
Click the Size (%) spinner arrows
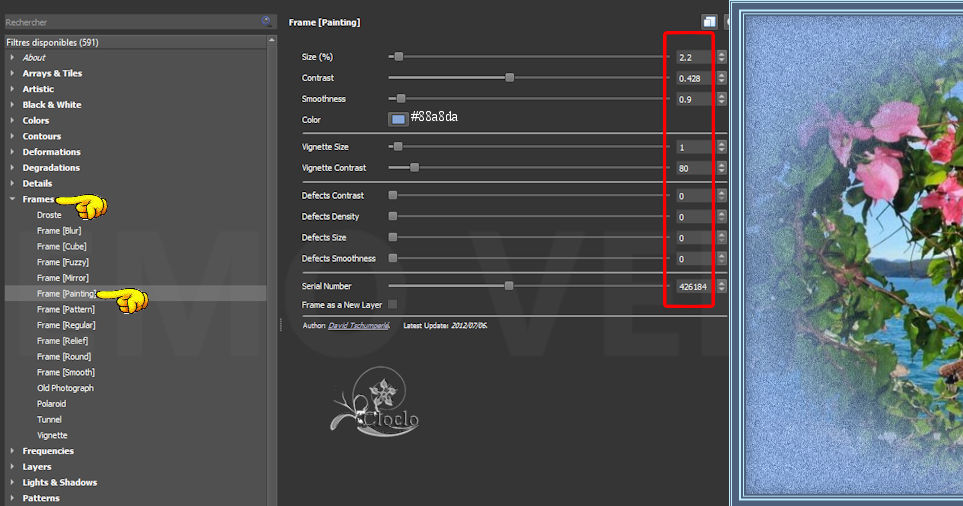(x=721, y=57)
